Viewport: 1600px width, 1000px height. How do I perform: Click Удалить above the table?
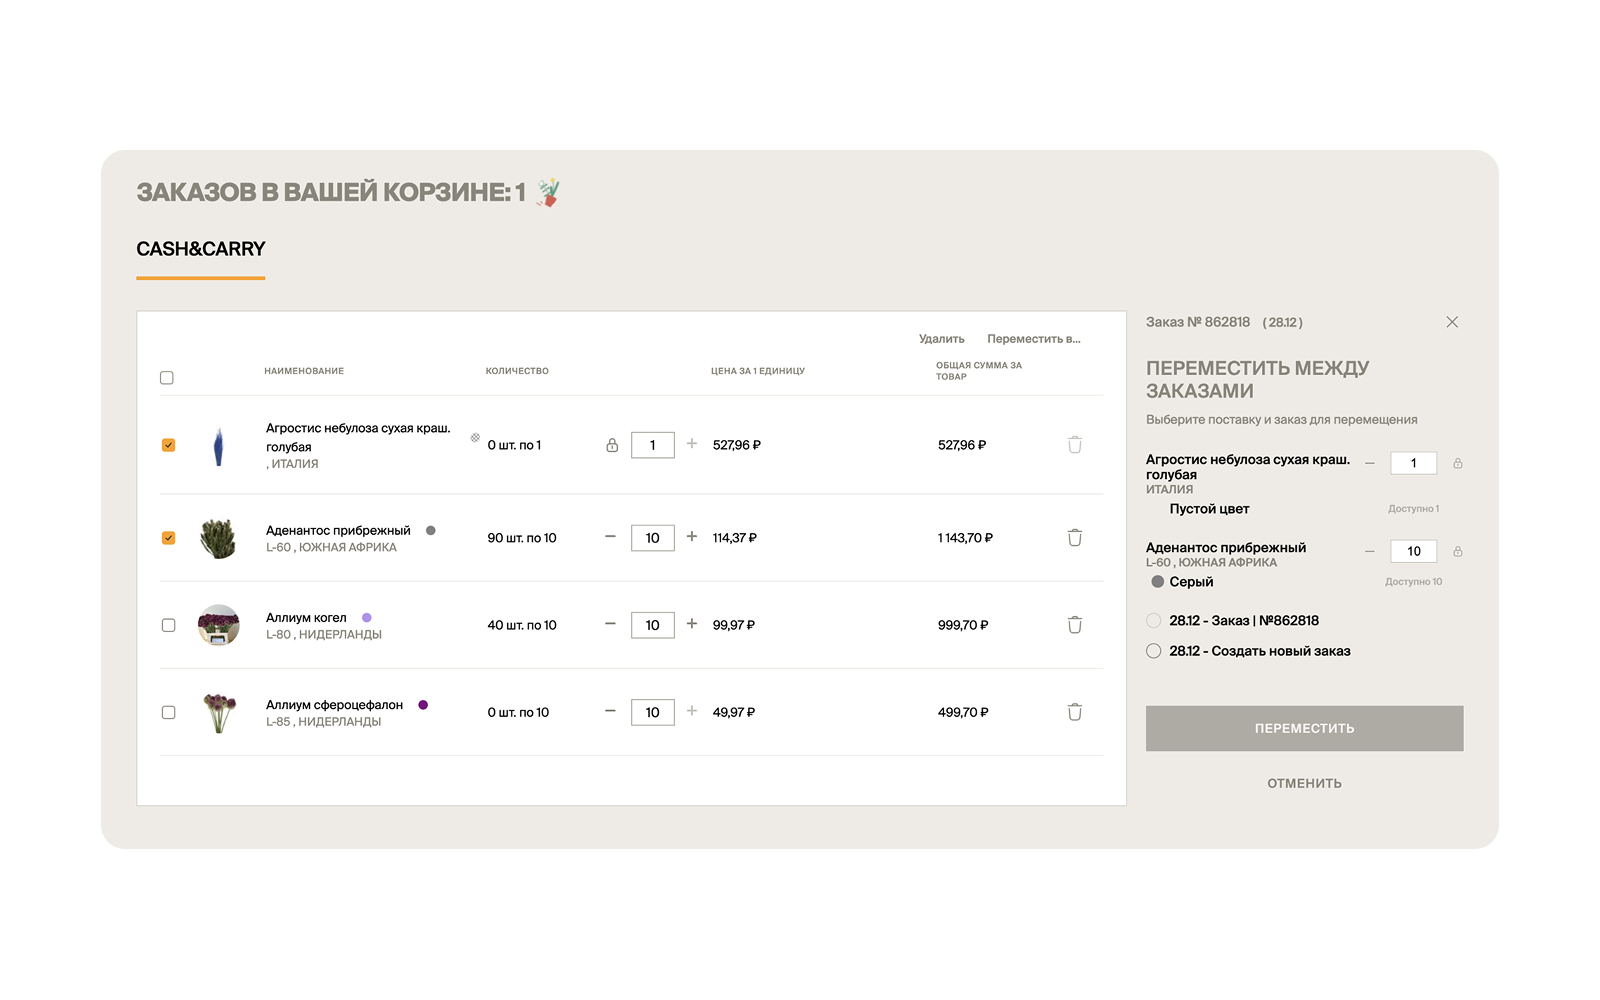tap(941, 339)
